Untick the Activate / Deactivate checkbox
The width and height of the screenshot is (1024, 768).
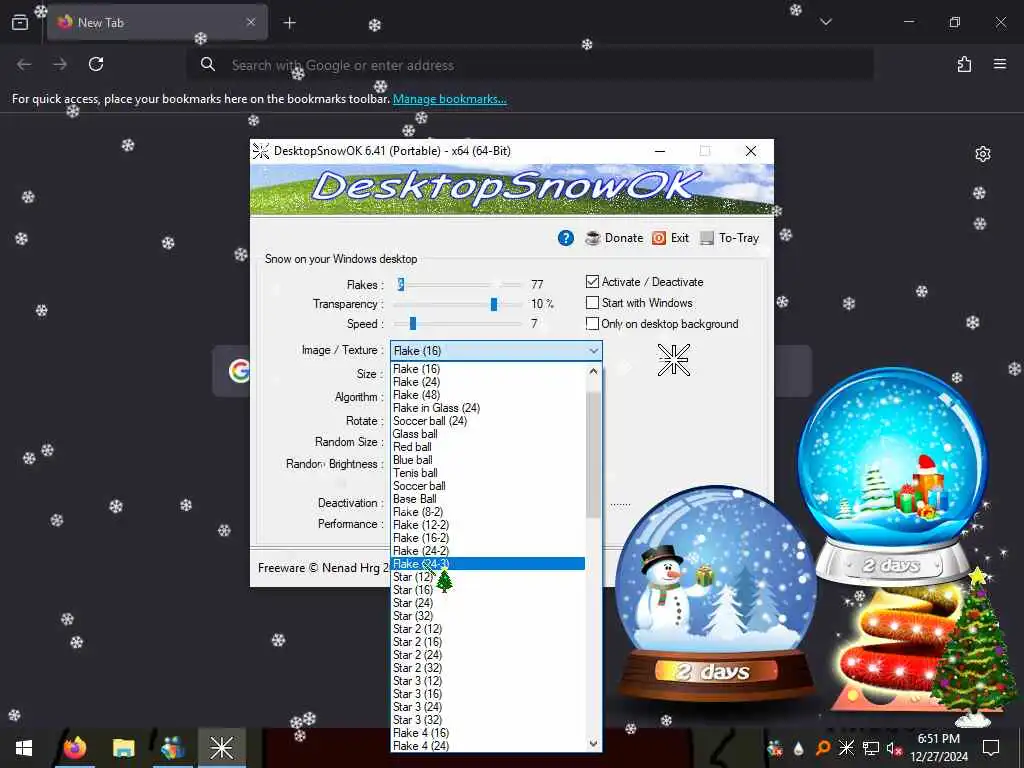[x=592, y=282]
